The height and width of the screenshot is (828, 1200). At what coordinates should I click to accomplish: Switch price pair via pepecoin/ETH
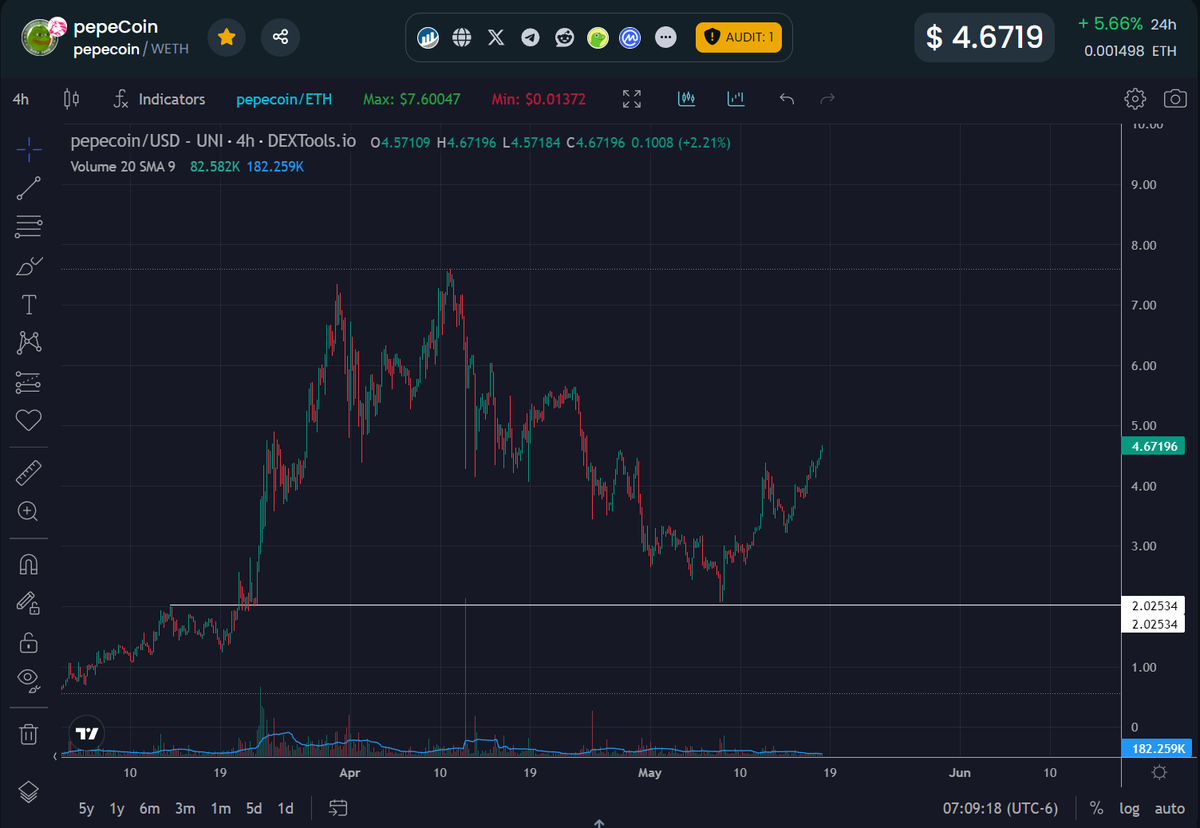pos(284,99)
